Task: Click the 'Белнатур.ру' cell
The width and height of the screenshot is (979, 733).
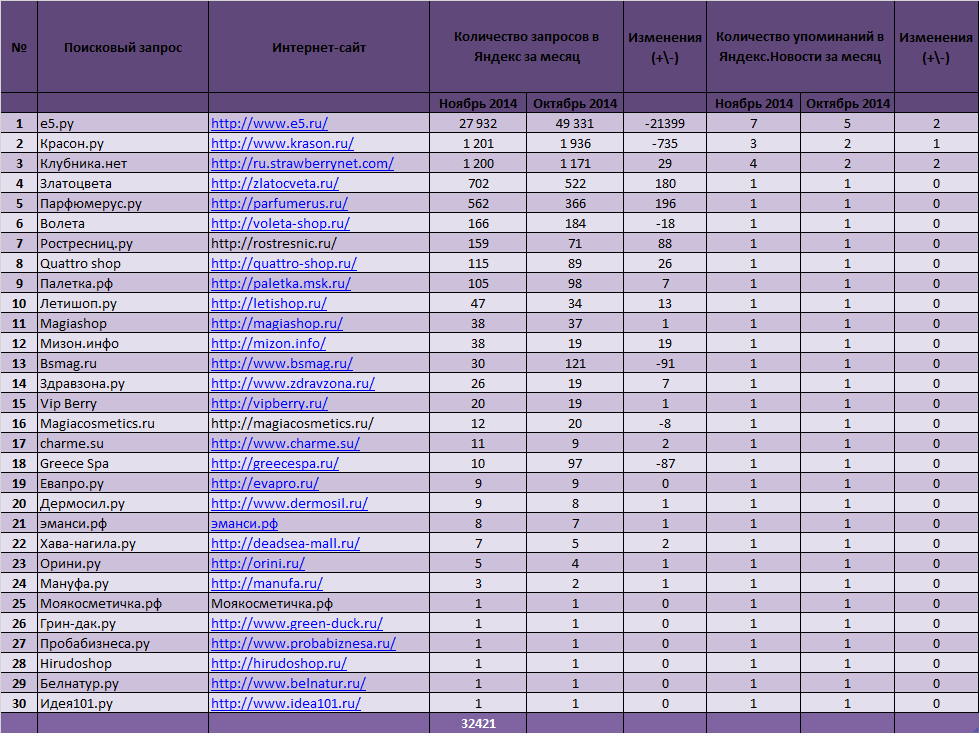Action: 123,683
